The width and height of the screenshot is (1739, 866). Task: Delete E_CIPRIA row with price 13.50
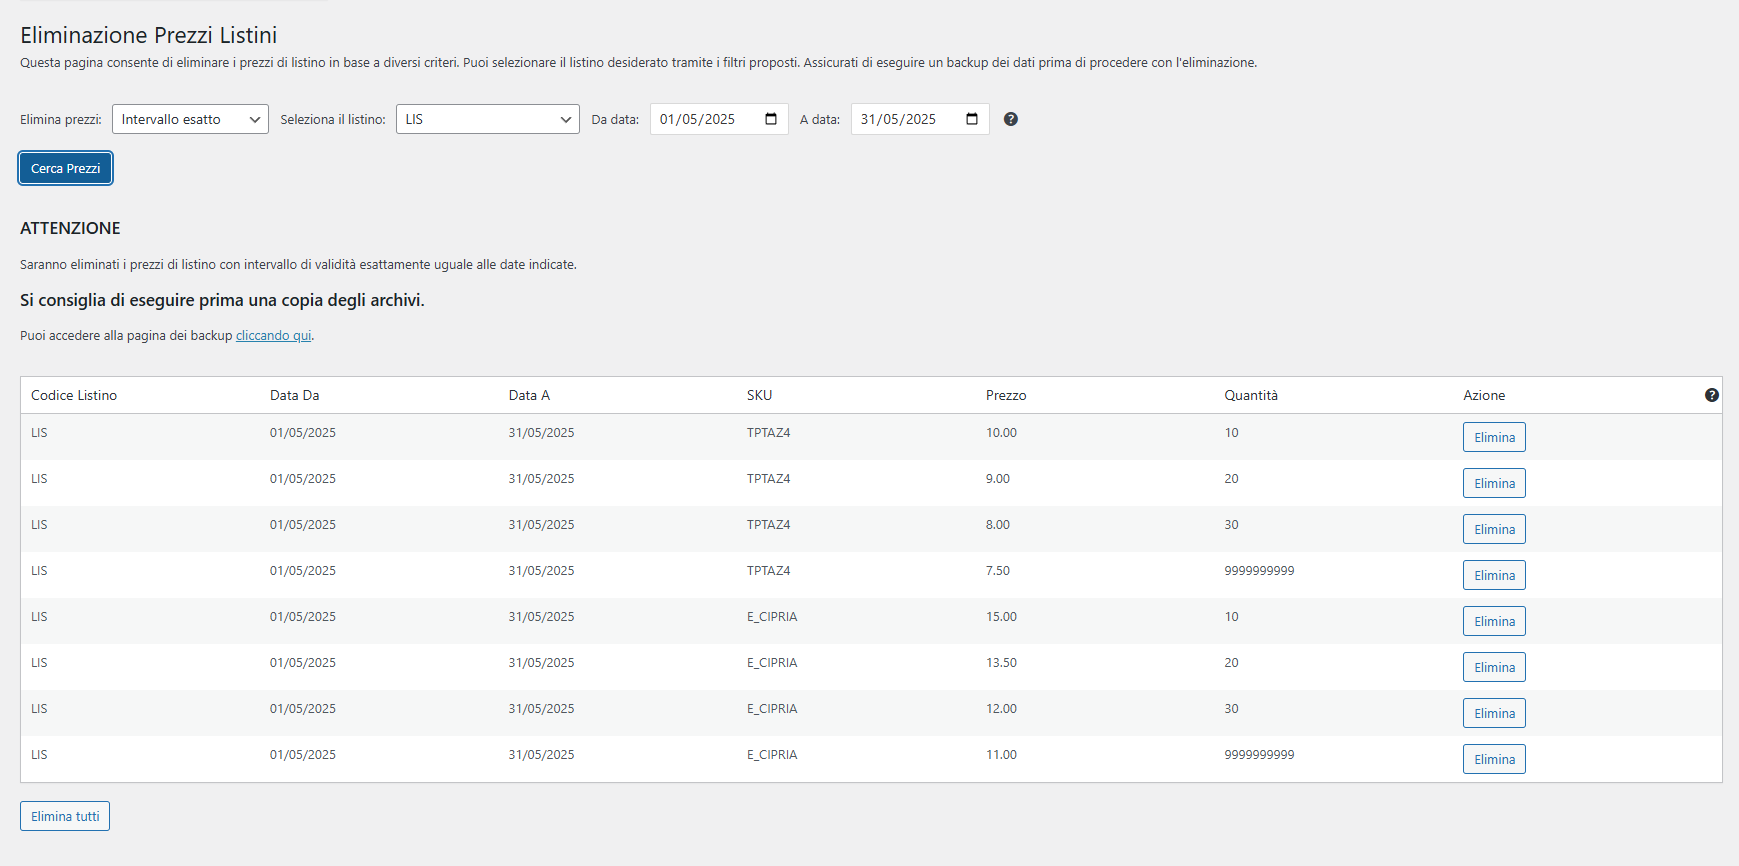click(x=1494, y=667)
